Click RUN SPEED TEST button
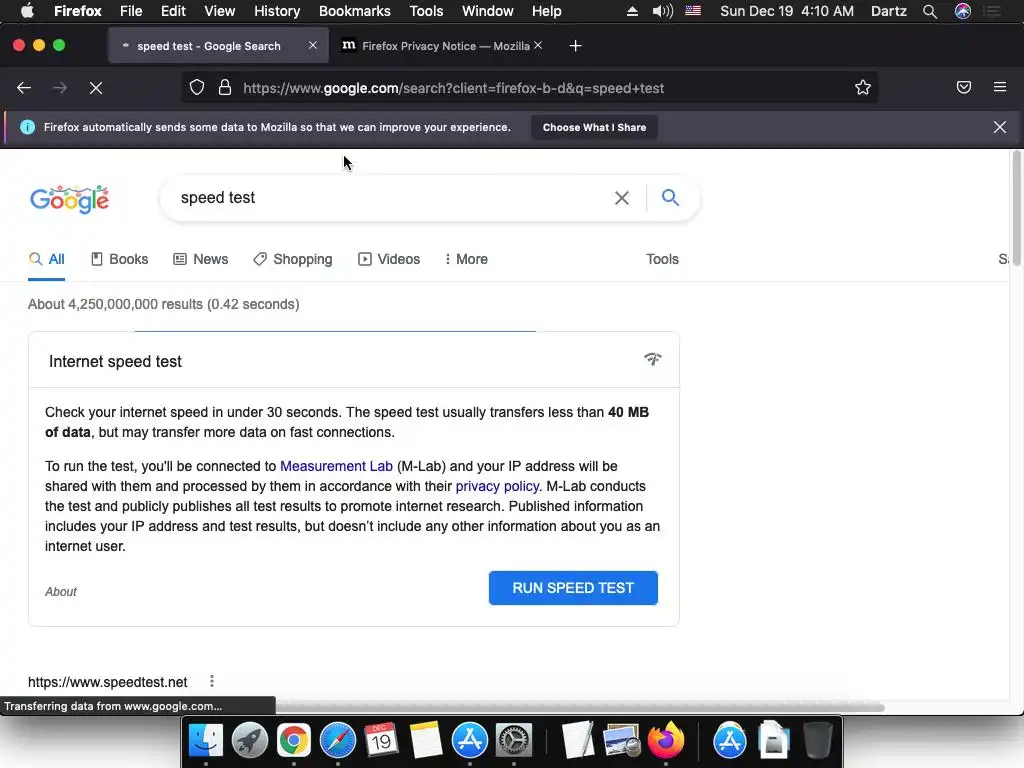The width and height of the screenshot is (1024, 768). point(573,588)
